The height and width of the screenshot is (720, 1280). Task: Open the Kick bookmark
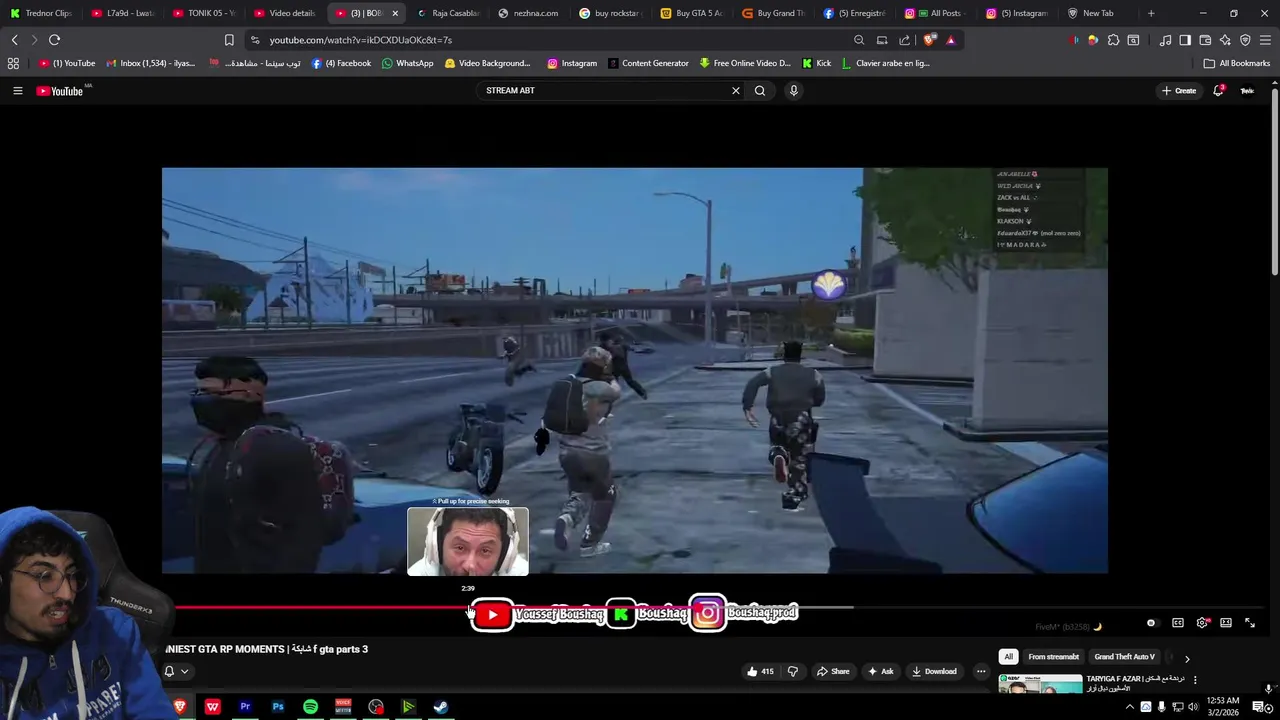pyautogui.click(x=816, y=63)
